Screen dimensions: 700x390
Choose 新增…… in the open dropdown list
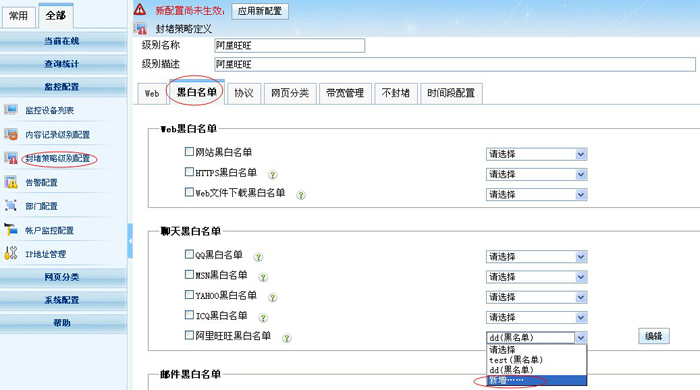click(x=536, y=381)
